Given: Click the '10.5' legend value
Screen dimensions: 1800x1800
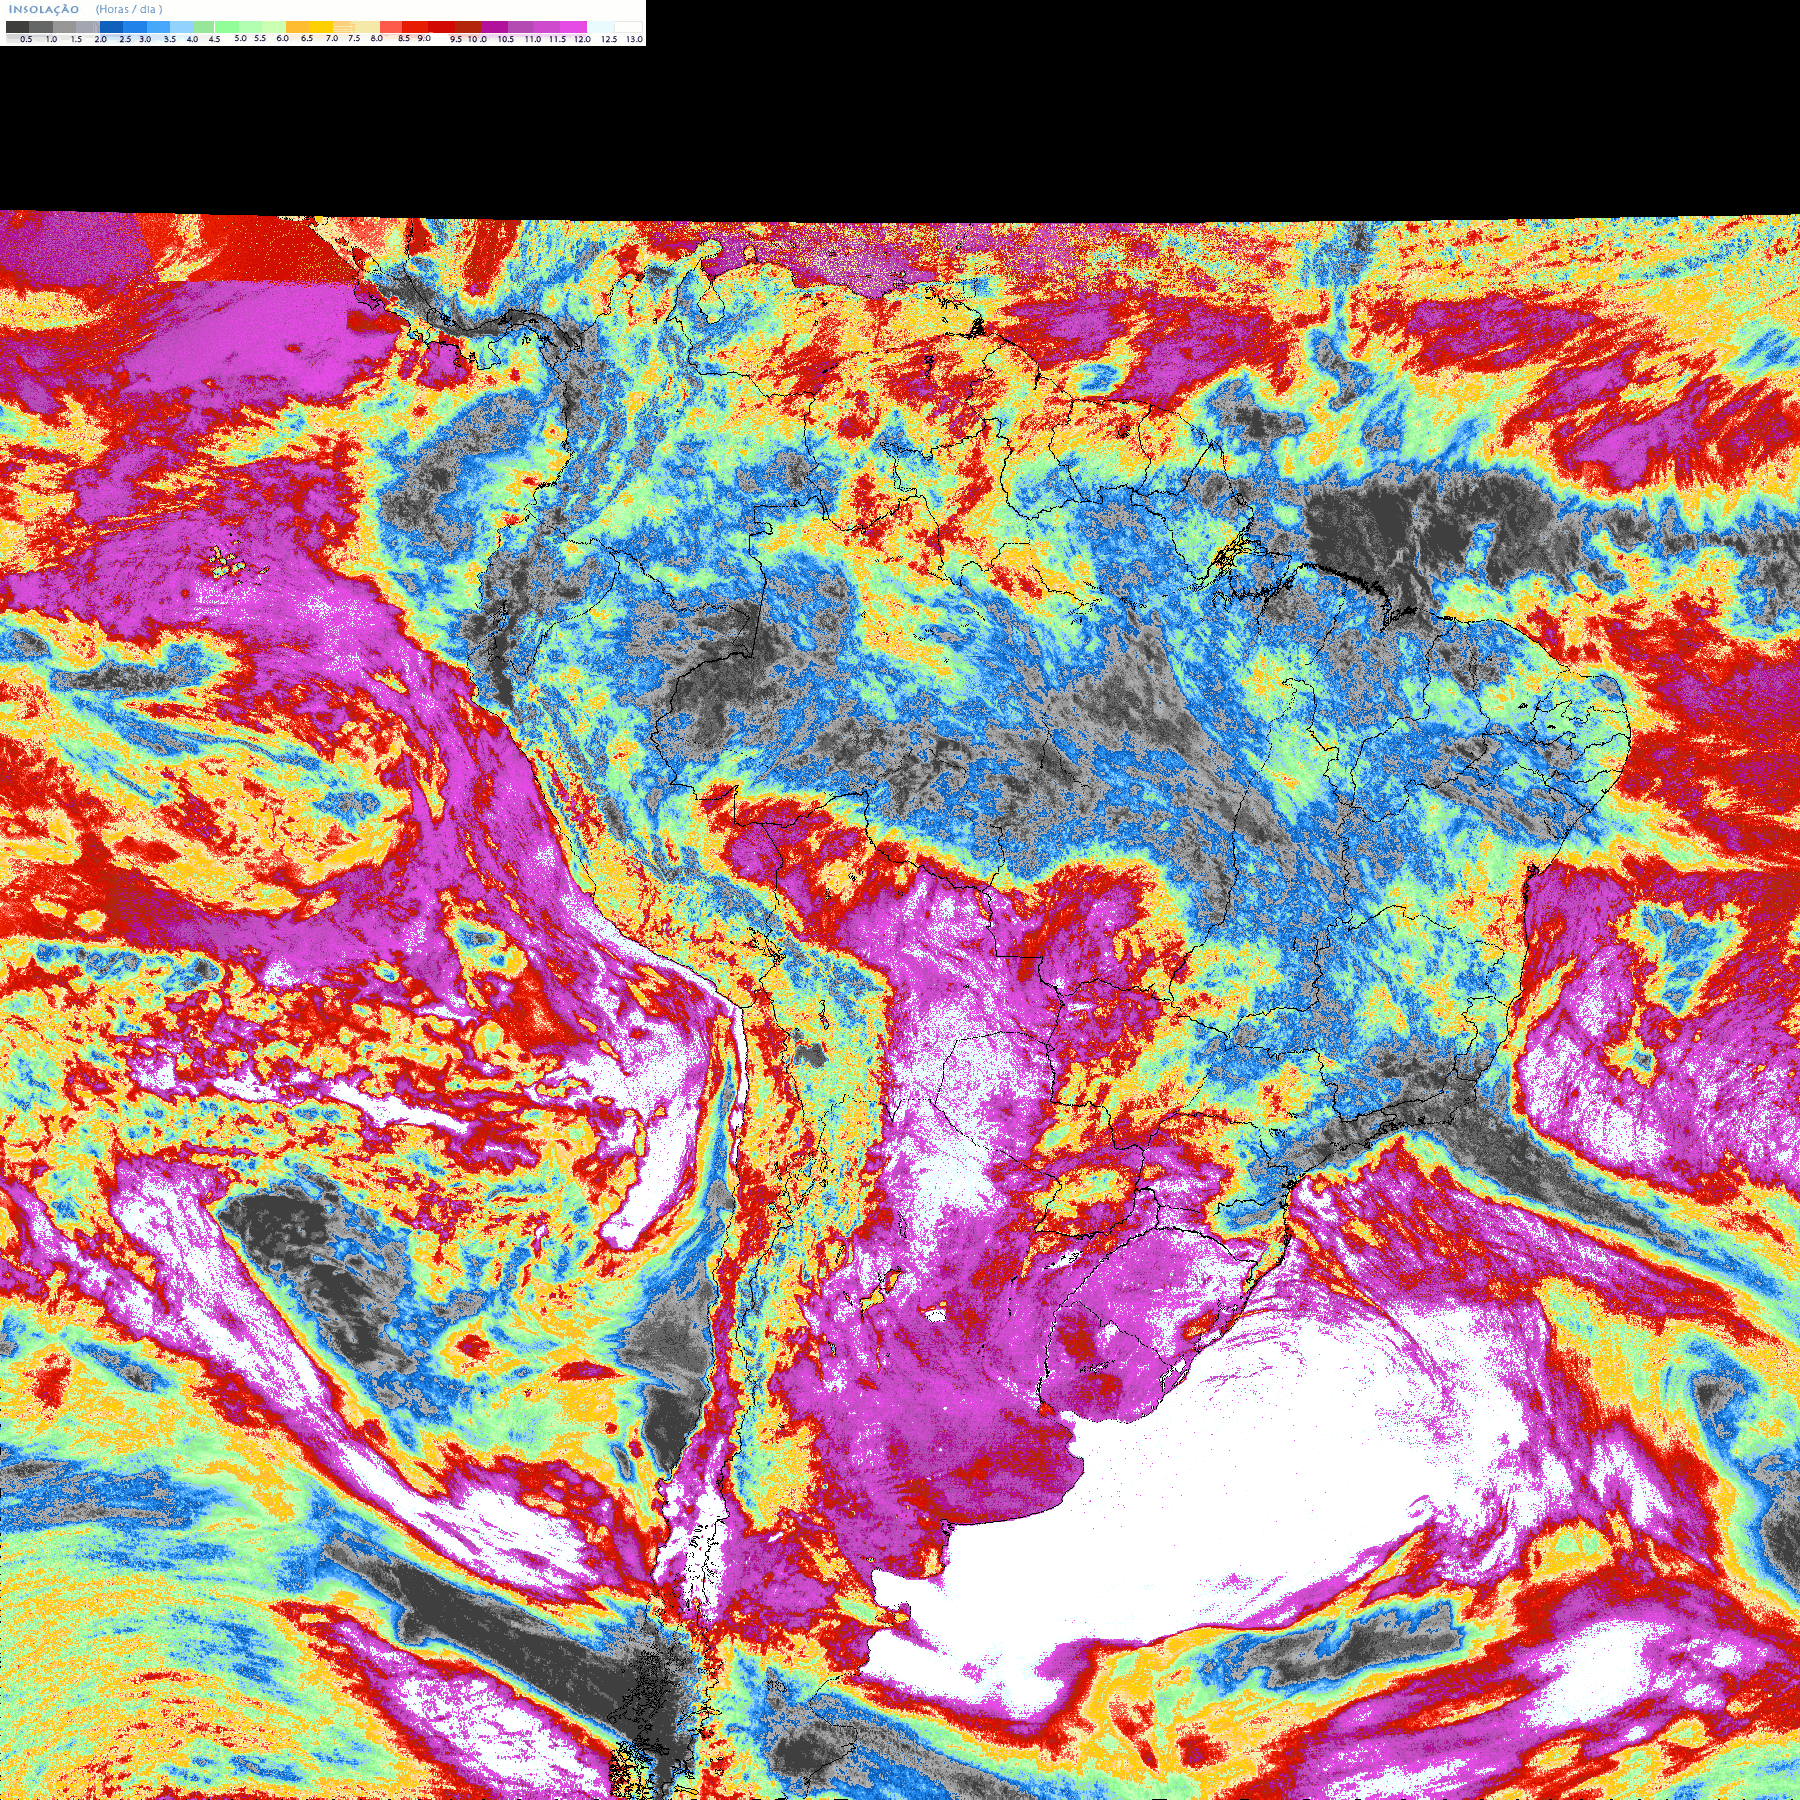Looking at the screenshot, I should (x=506, y=39).
